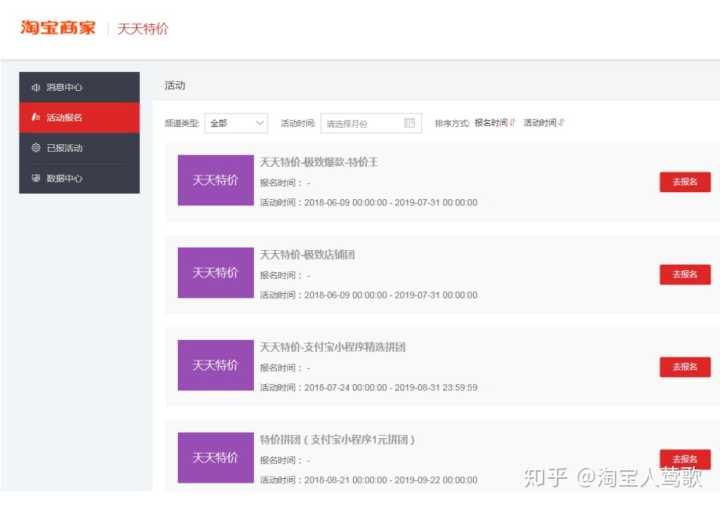Click 去报名 for 特价拼团 1元拼团
The width and height of the screenshot is (720, 507).
(685, 459)
